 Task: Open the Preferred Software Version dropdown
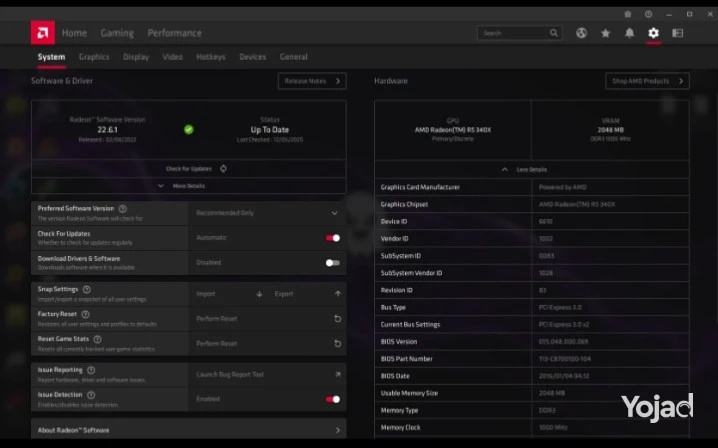pyautogui.click(x=267, y=213)
